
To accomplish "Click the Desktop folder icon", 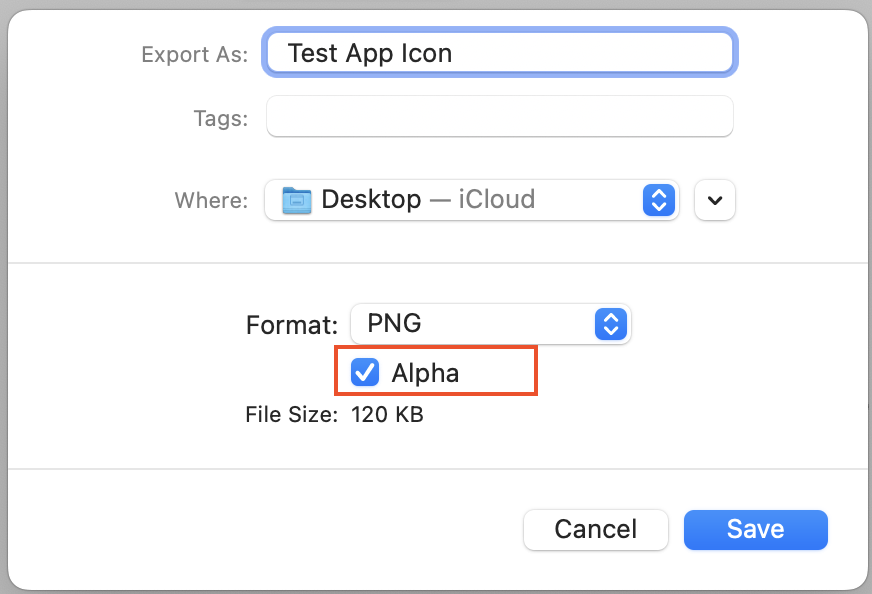I will click(x=297, y=200).
